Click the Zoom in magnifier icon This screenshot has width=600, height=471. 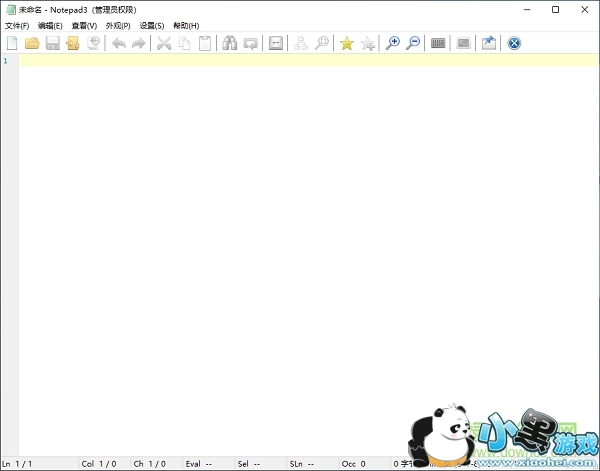(393, 43)
